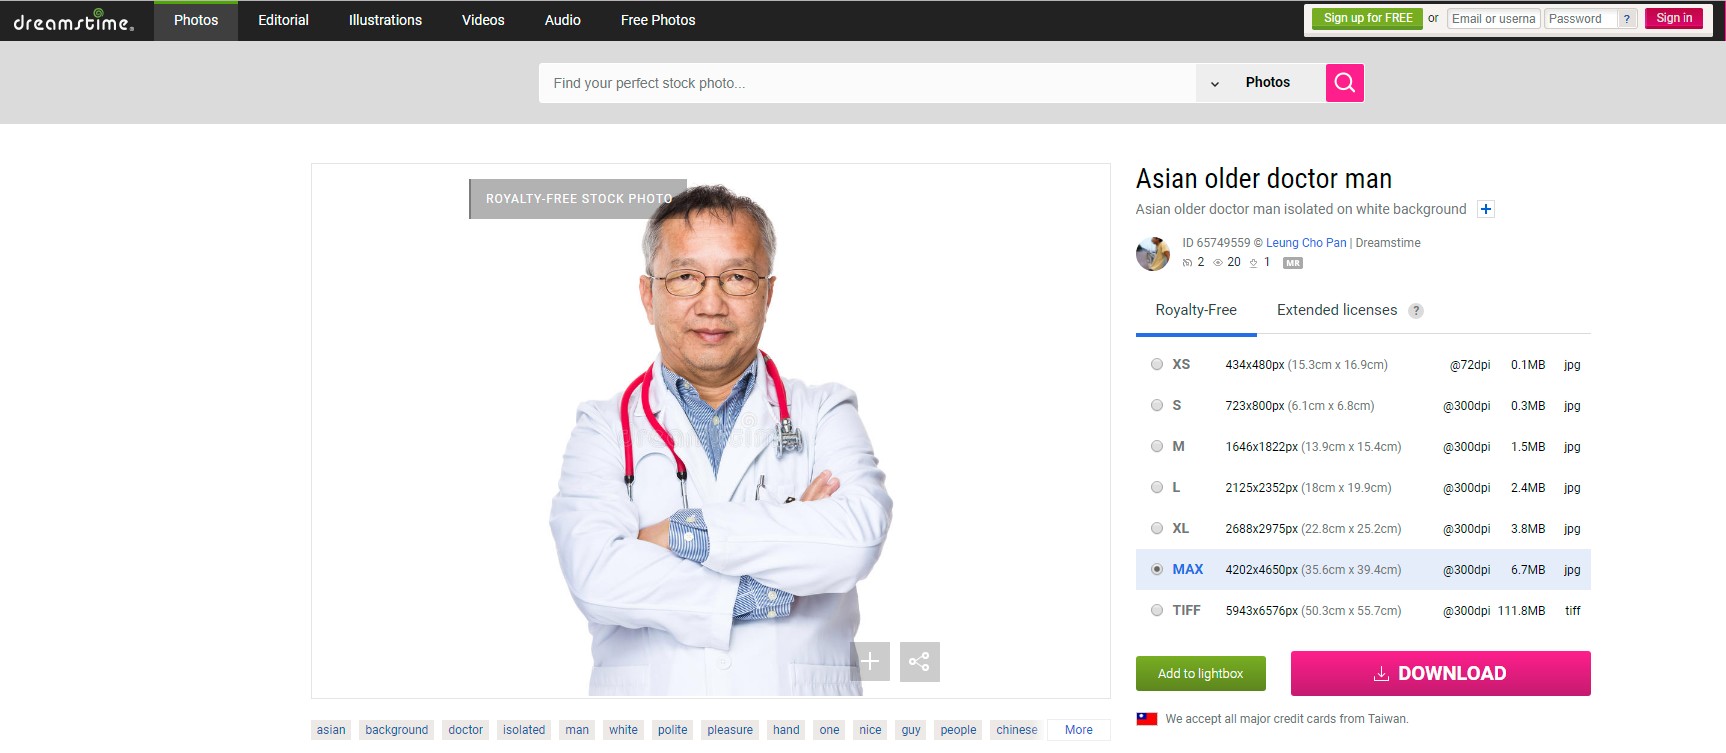Click the pink DOWNLOAD button
Viewport: 1726px width, 753px height.
point(1440,674)
